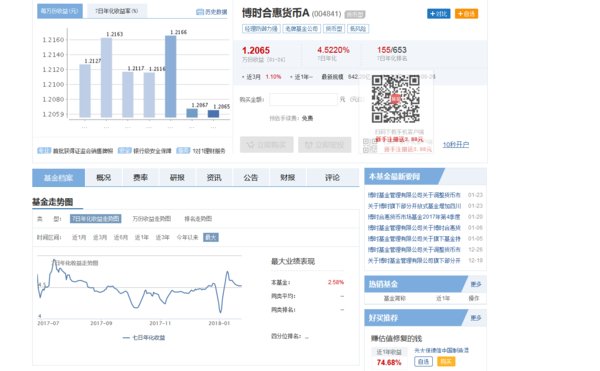This screenshot has height=371, width=600.
Task: Open the news item dated 12-26
Action: pos(414,249)
